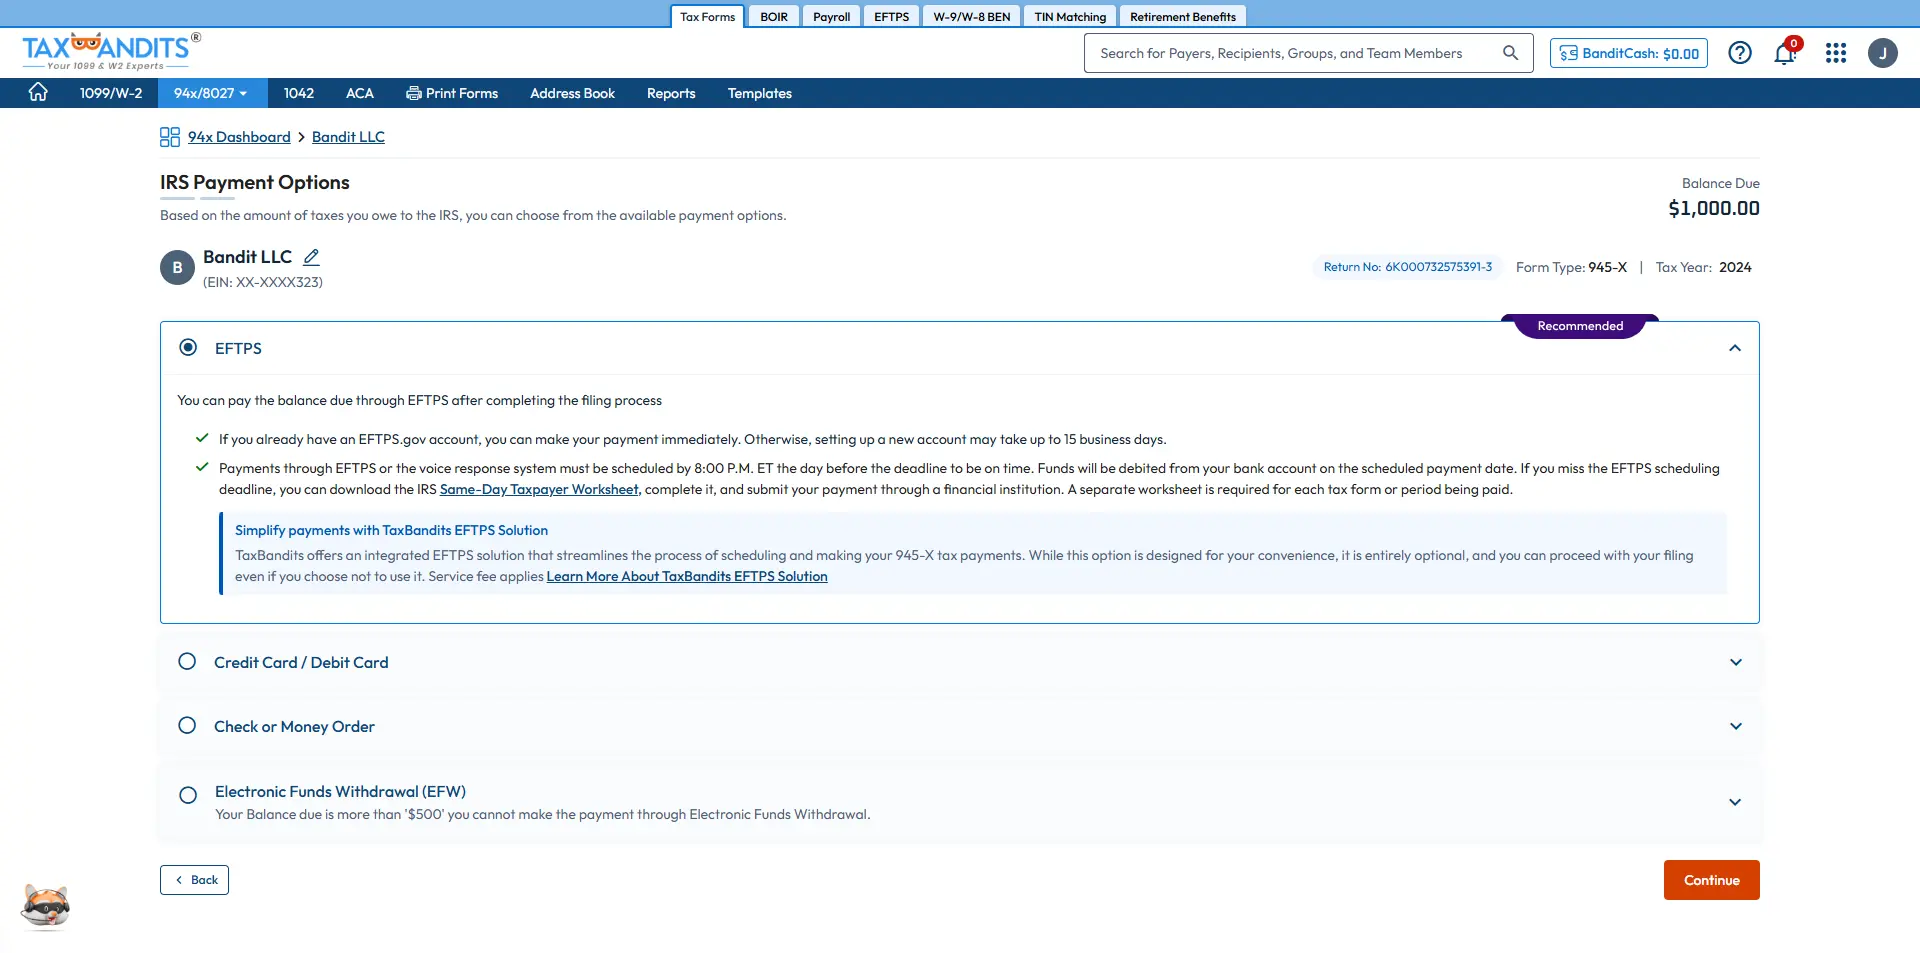
Task: Click the TaxBandits logo
Action: click(x=111, y=51)
